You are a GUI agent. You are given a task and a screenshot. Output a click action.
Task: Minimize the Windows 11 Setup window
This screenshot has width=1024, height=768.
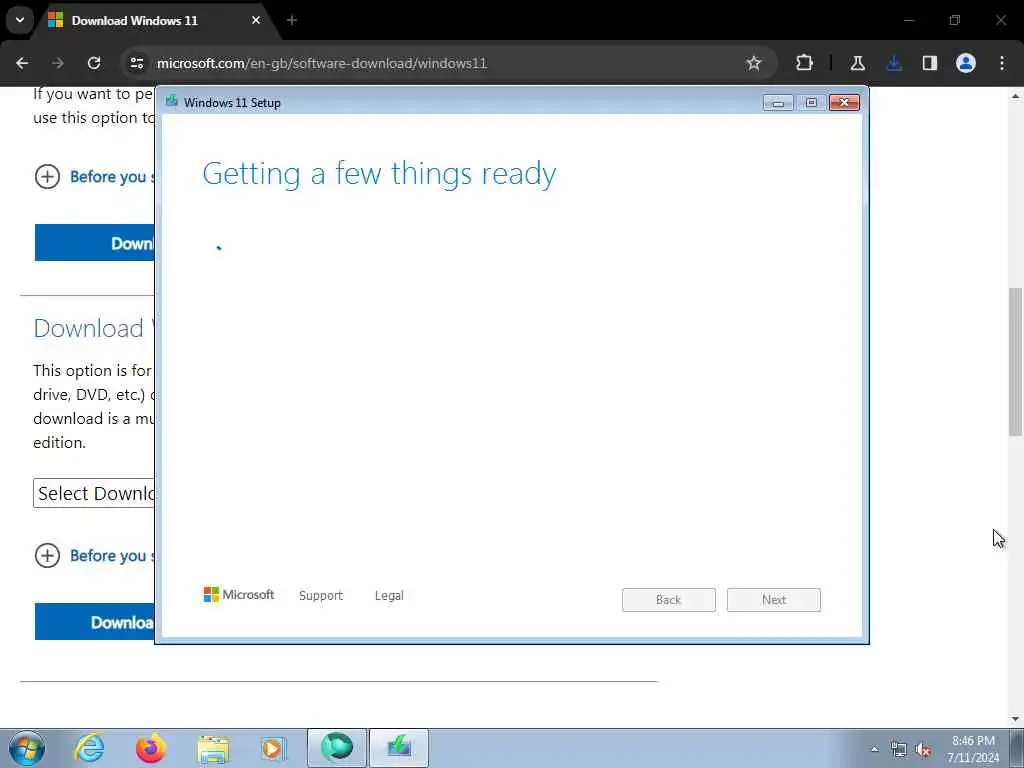778,103
